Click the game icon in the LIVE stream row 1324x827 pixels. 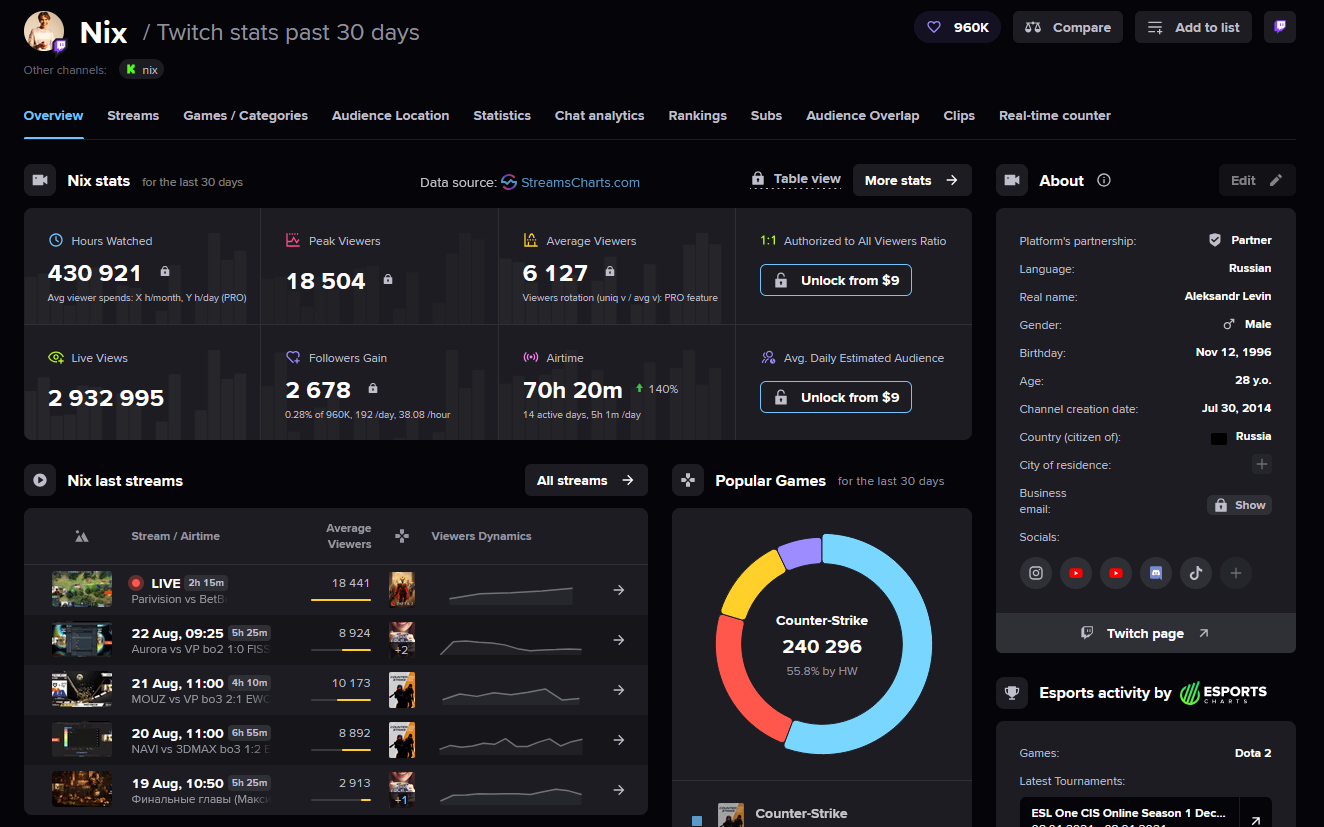[402, 590]
